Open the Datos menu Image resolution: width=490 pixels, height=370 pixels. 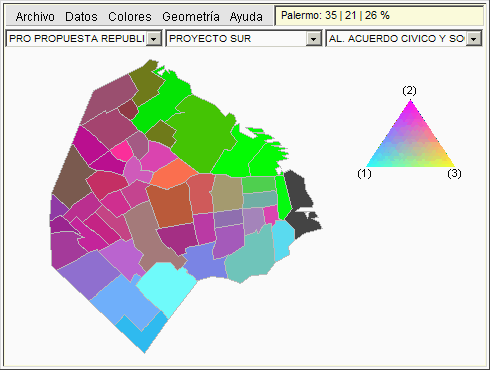tap(81, 16)
